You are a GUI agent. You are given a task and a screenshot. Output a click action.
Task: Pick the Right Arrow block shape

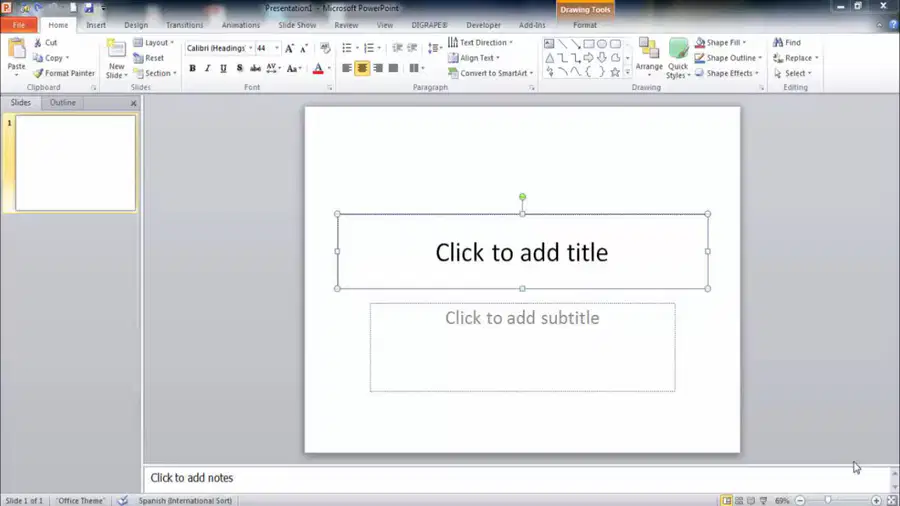click(x=589, y=58)
